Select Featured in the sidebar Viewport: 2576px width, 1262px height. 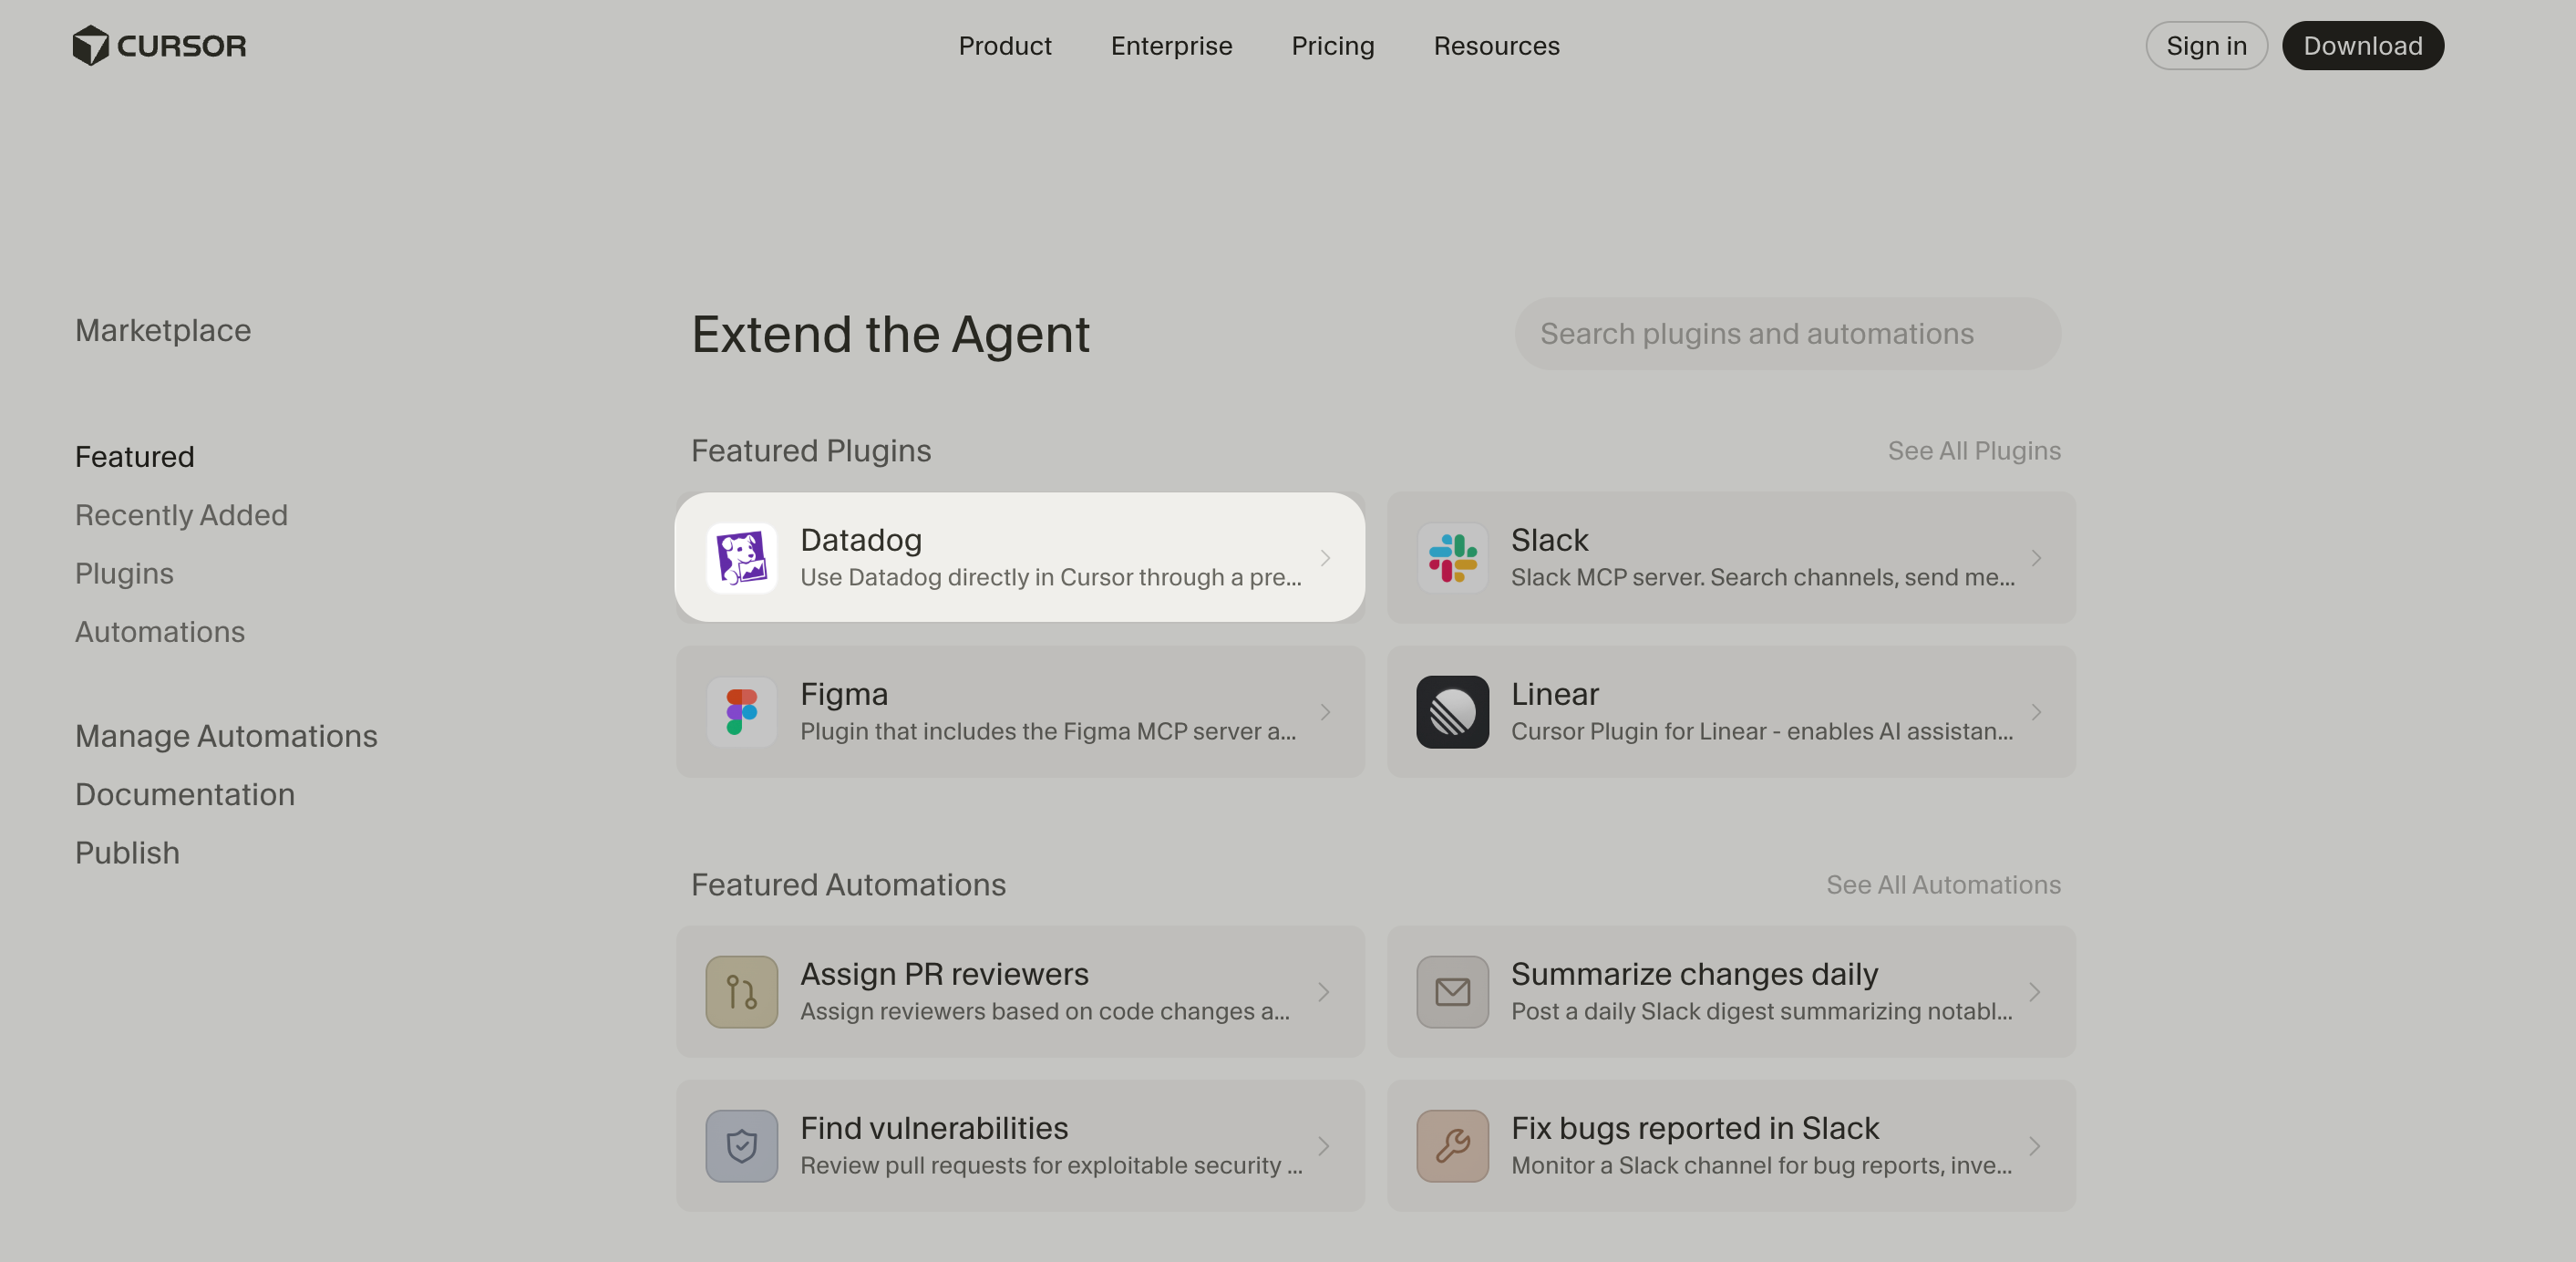click(x=135, y=457)
